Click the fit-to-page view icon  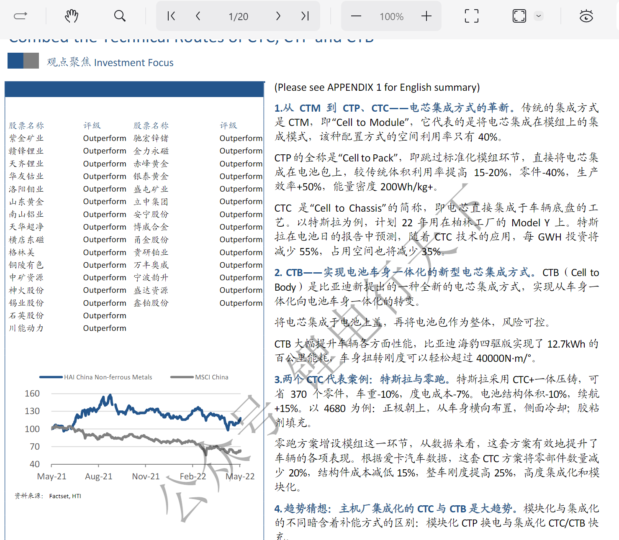(519, 16)
